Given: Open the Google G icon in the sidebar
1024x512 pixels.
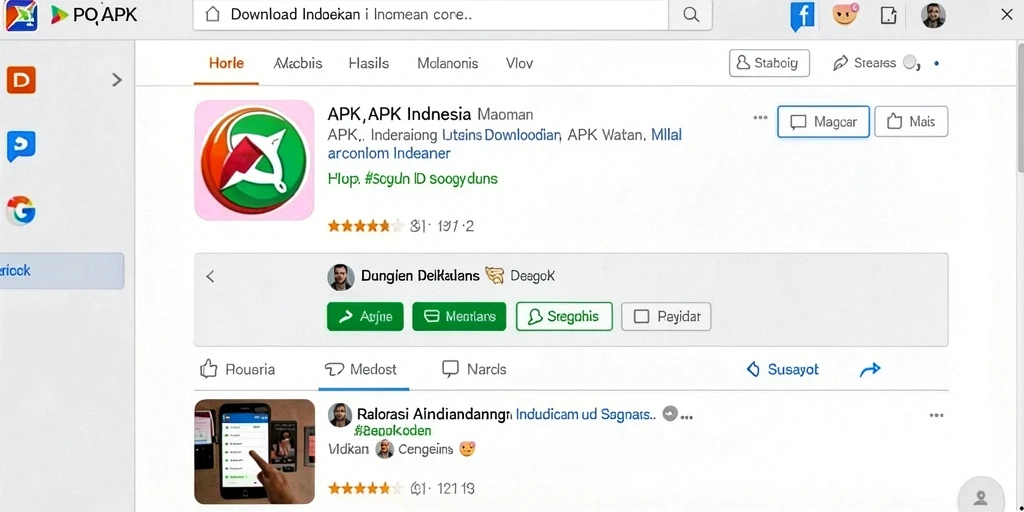Looking at the screenshot, I should coord(21,210).
